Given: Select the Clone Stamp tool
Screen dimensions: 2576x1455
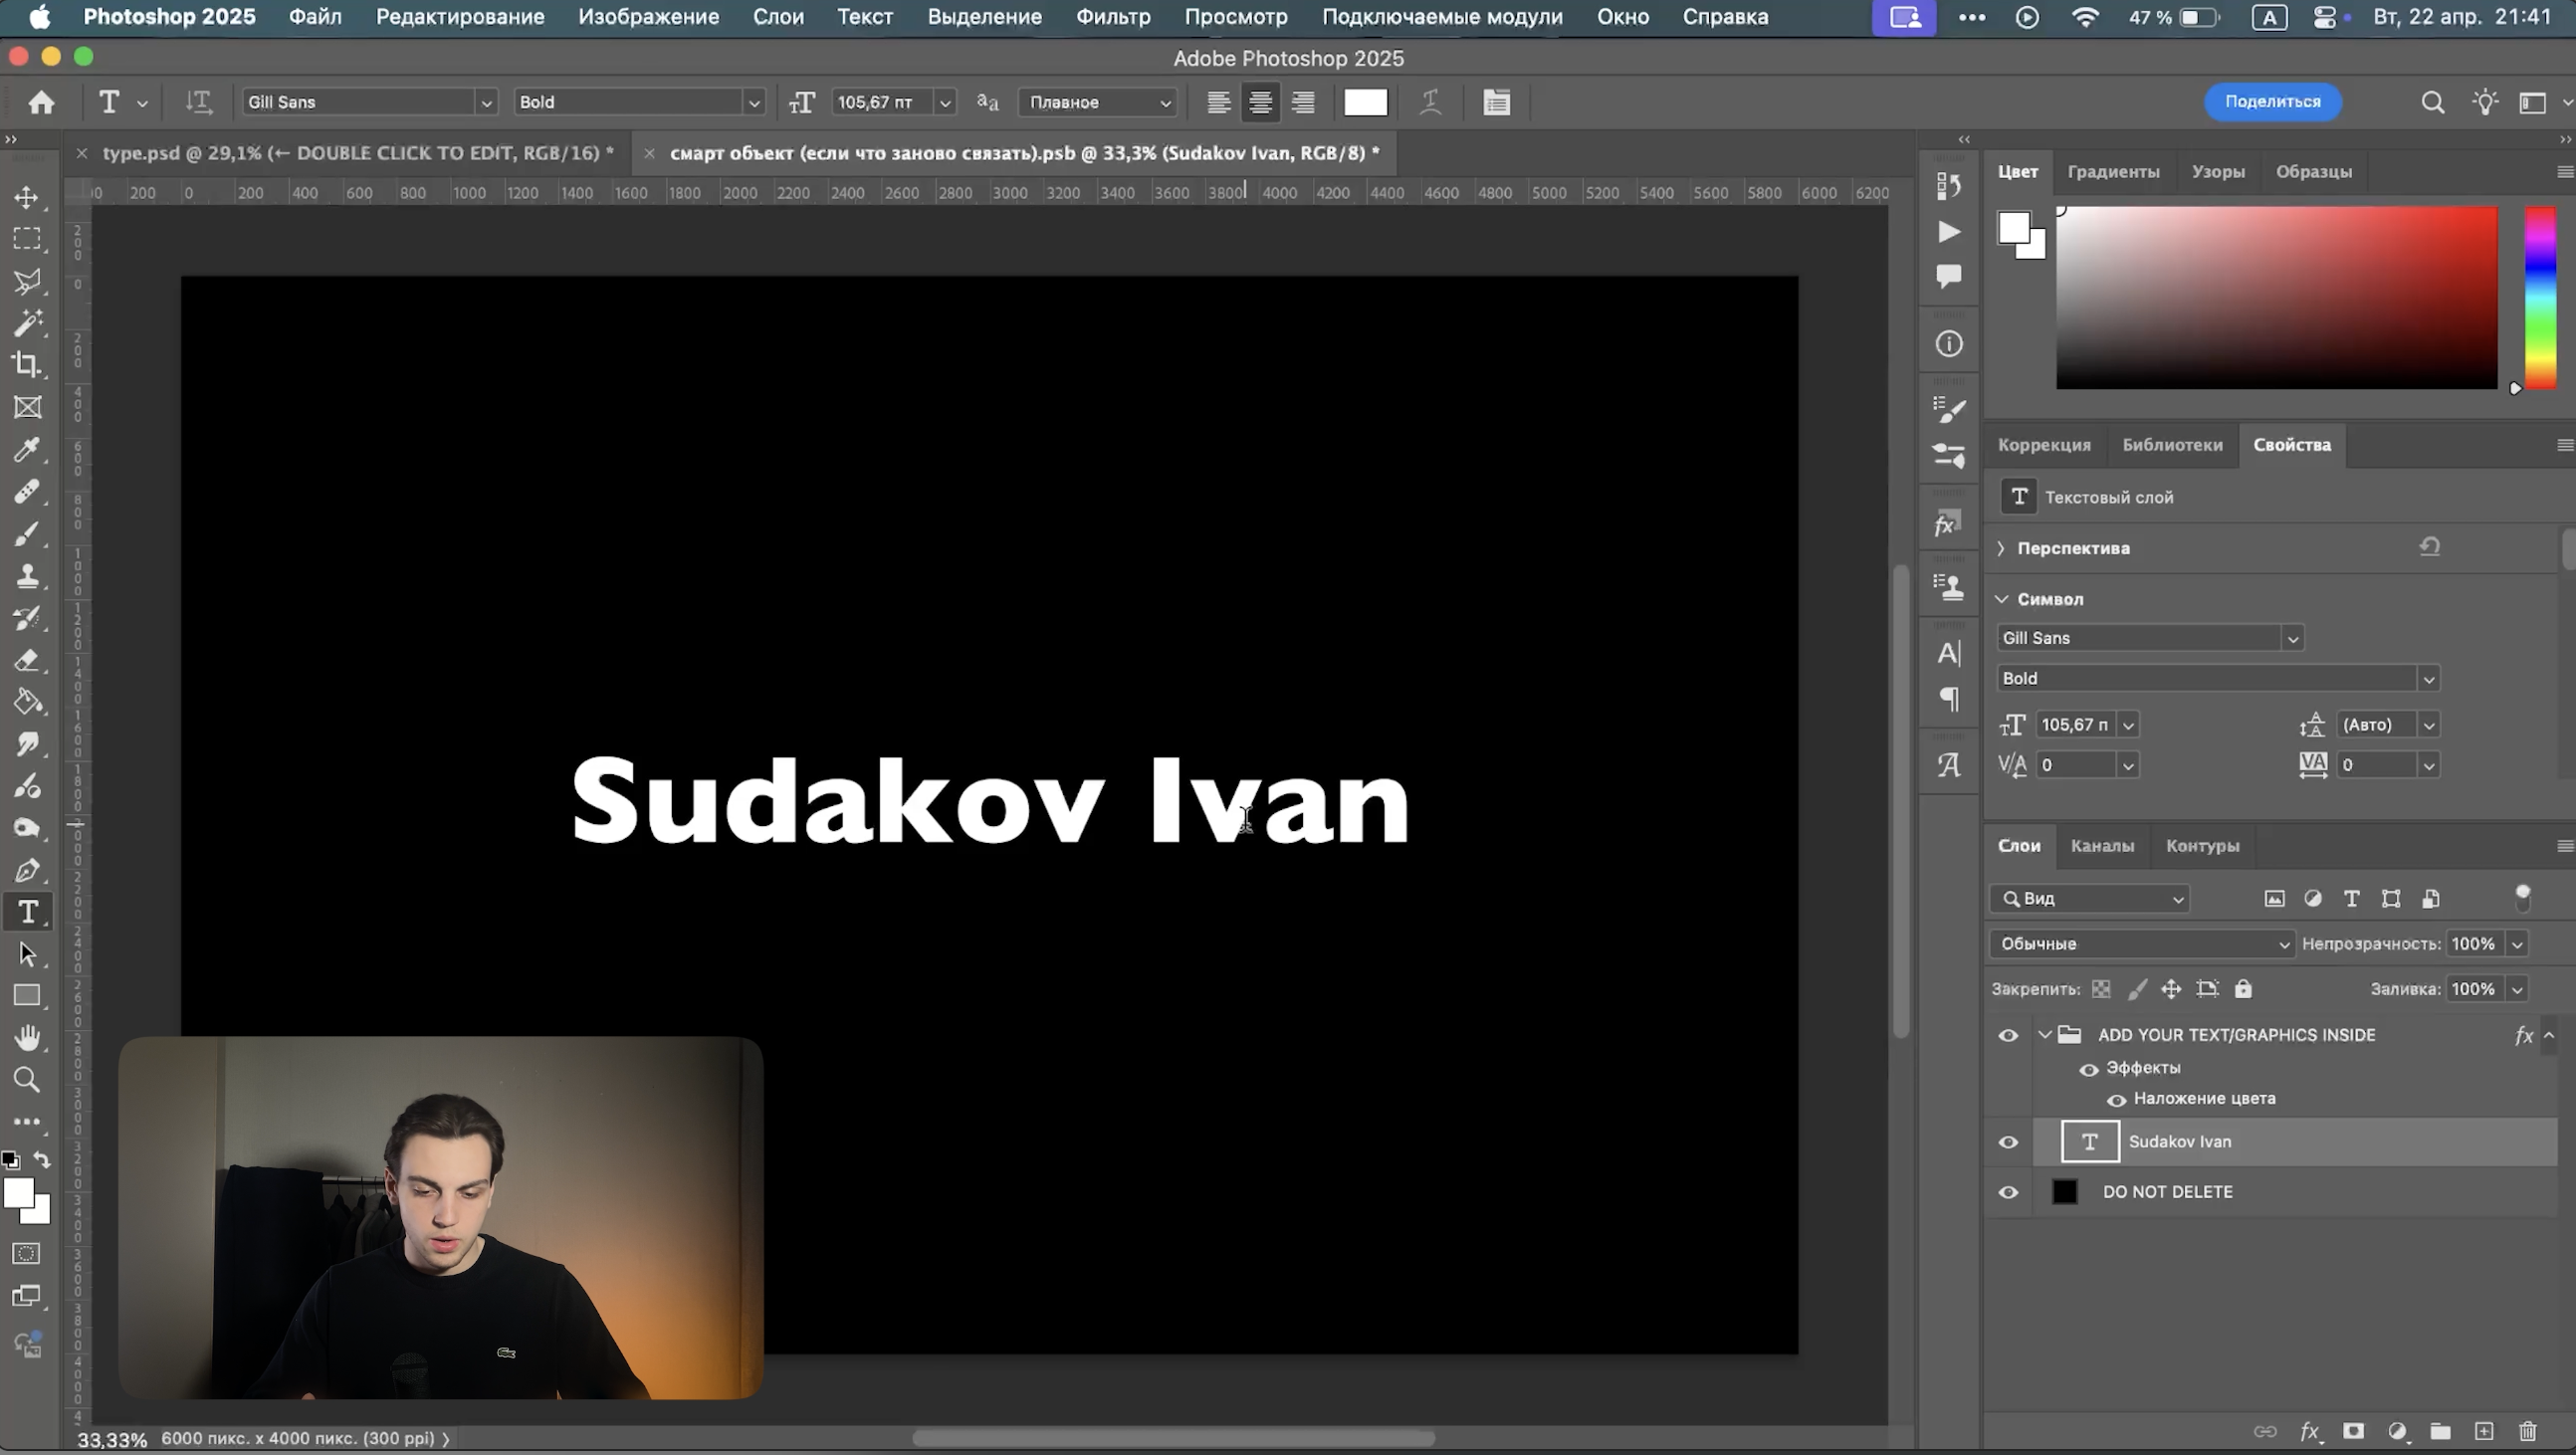Looking at the screenshot, I should [27, 576].
